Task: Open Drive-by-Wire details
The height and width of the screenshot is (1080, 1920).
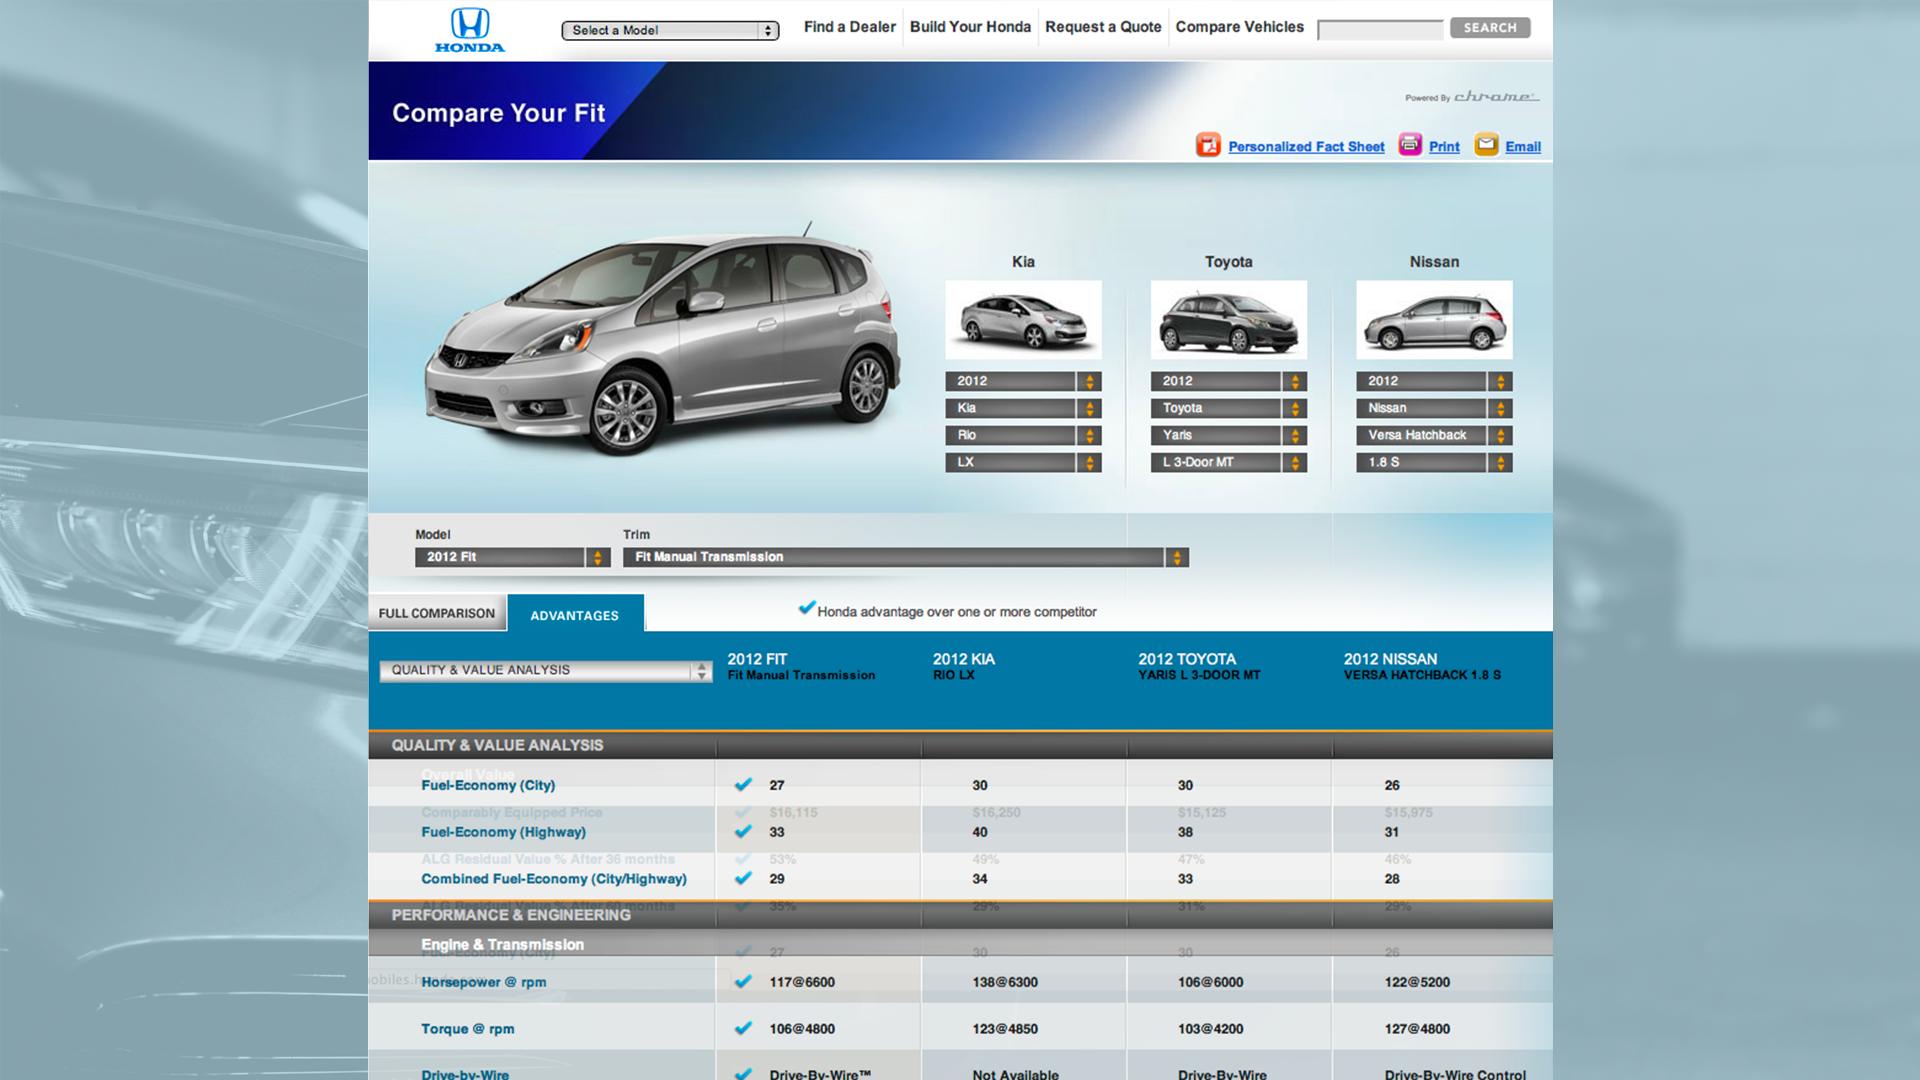Action: point(465,1074)
